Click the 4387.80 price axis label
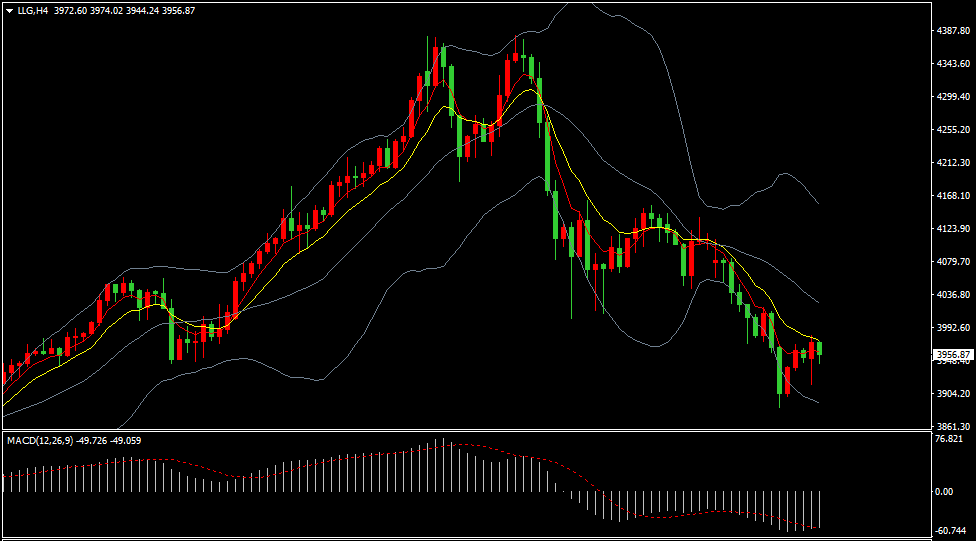The height and width of the screenshot is (541, 976). click(x=952, y=31)
